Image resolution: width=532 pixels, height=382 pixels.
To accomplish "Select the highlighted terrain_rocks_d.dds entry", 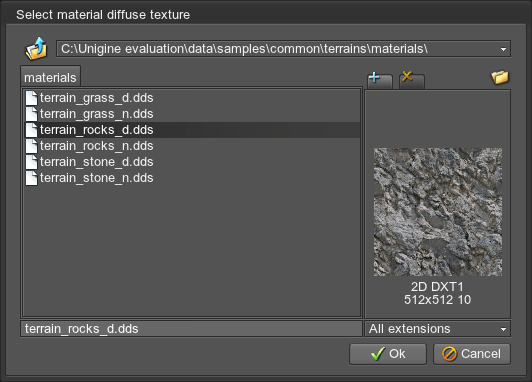I will click(192, 130).
